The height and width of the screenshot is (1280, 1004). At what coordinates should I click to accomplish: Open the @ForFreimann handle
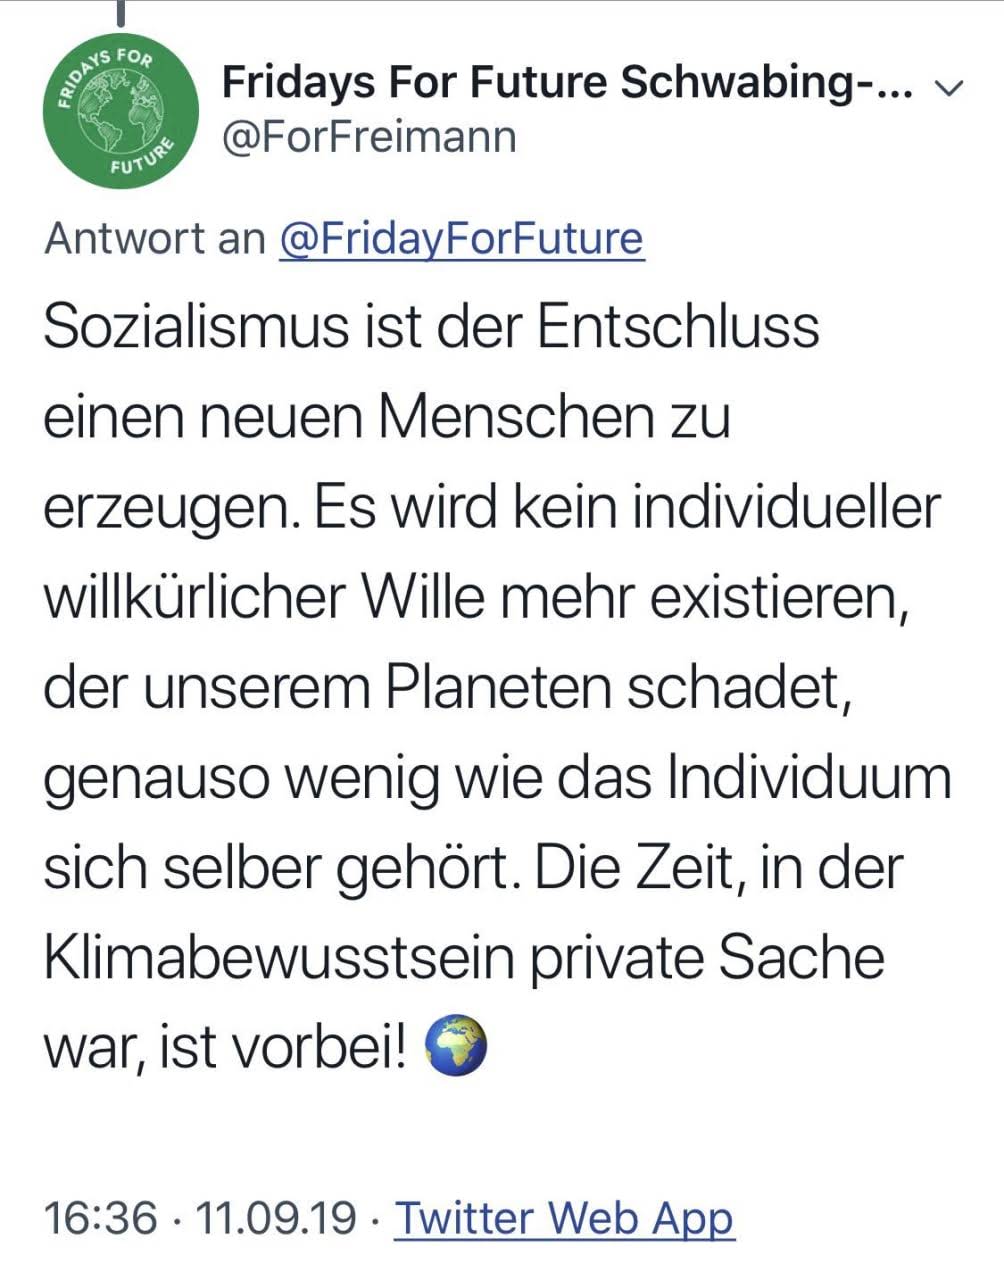pyautogui.click(x=368, y=136)
